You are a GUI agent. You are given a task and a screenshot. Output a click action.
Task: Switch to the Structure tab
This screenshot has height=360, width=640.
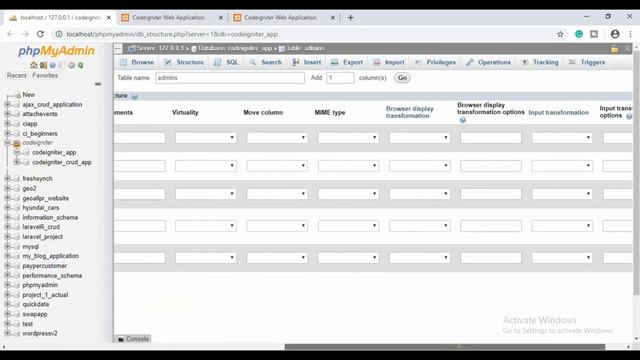click(x=184, y=62)
